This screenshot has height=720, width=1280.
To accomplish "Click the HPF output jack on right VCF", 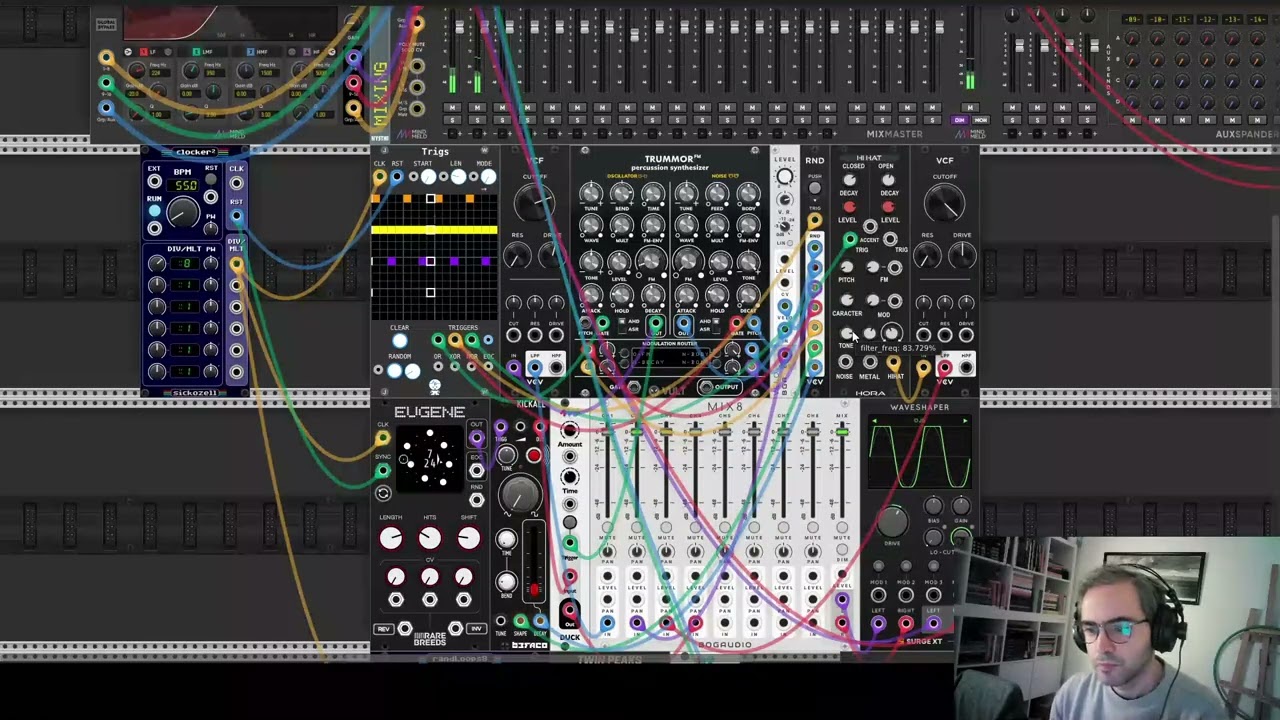I will pyautogui.click(x=966, y=369).
